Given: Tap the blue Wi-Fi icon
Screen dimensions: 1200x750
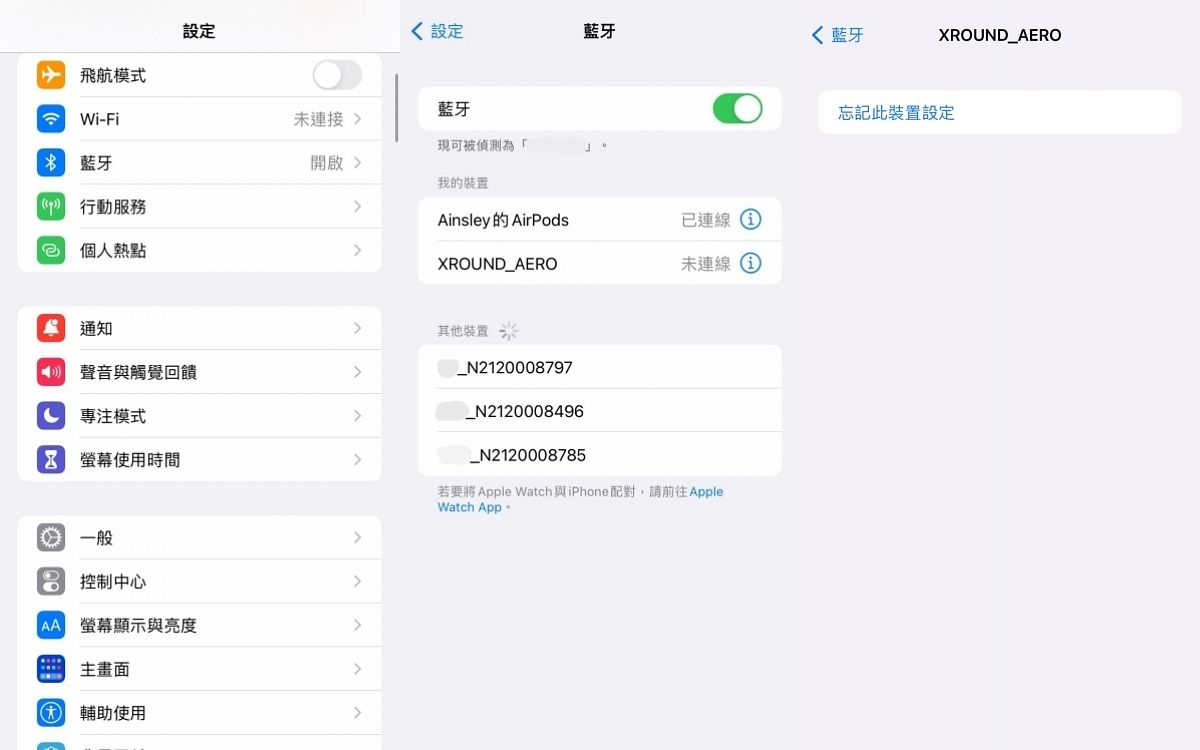Looking at the screenshot, I should [x=51, y=119].
